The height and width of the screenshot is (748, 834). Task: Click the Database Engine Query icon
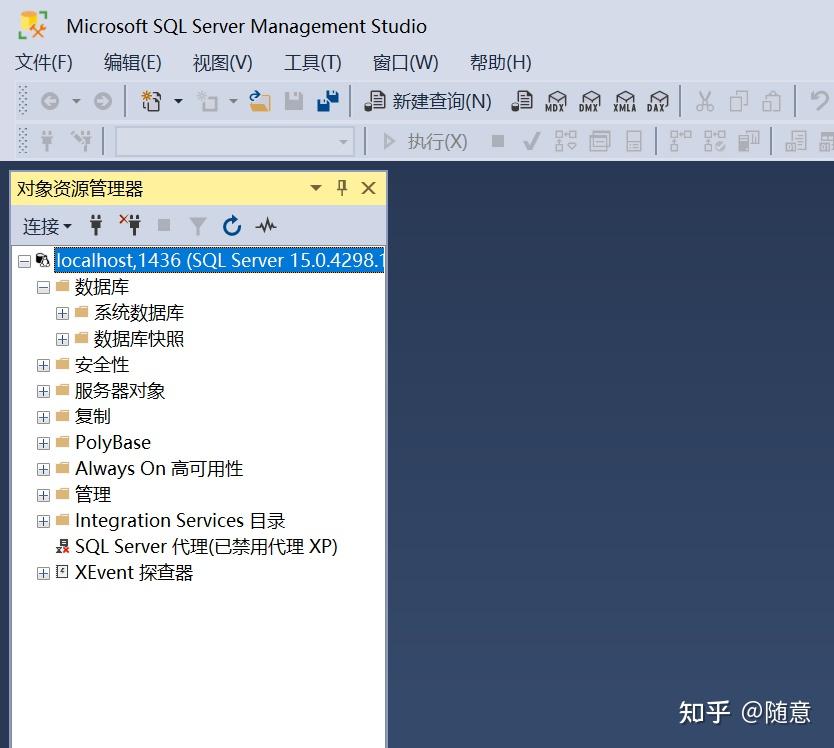coord(522,101)
